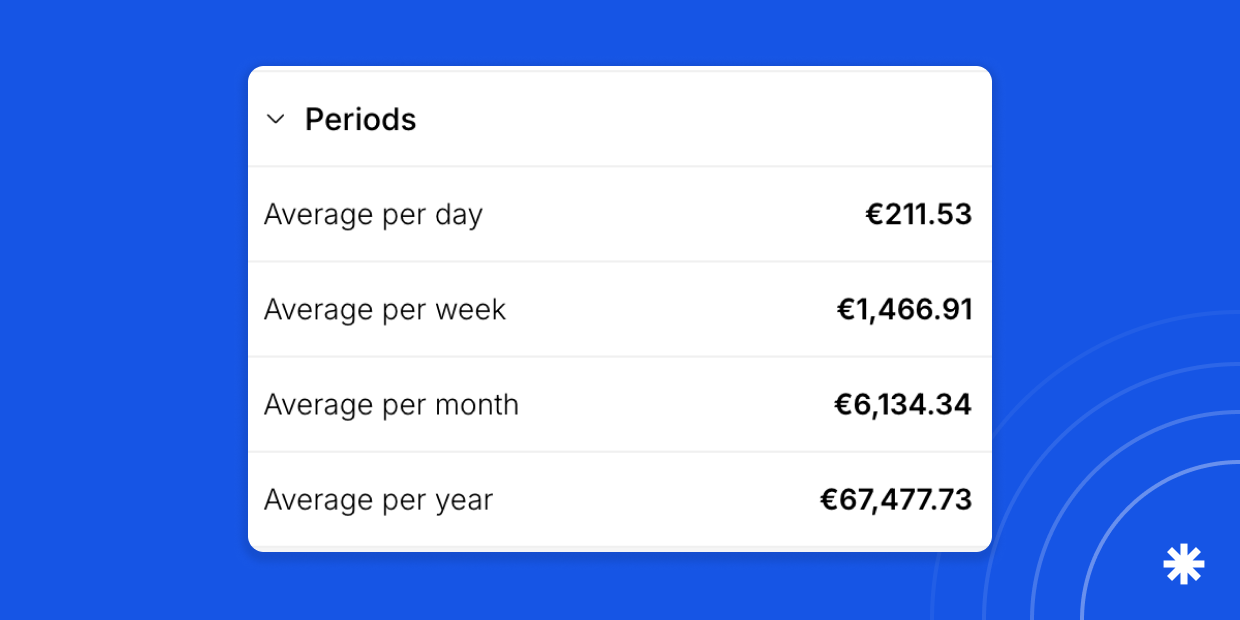Image resolution: width=1240 pixels, height=620 pixels.
Task: Click empty header space right of Periods
Action: click(700, 120)
